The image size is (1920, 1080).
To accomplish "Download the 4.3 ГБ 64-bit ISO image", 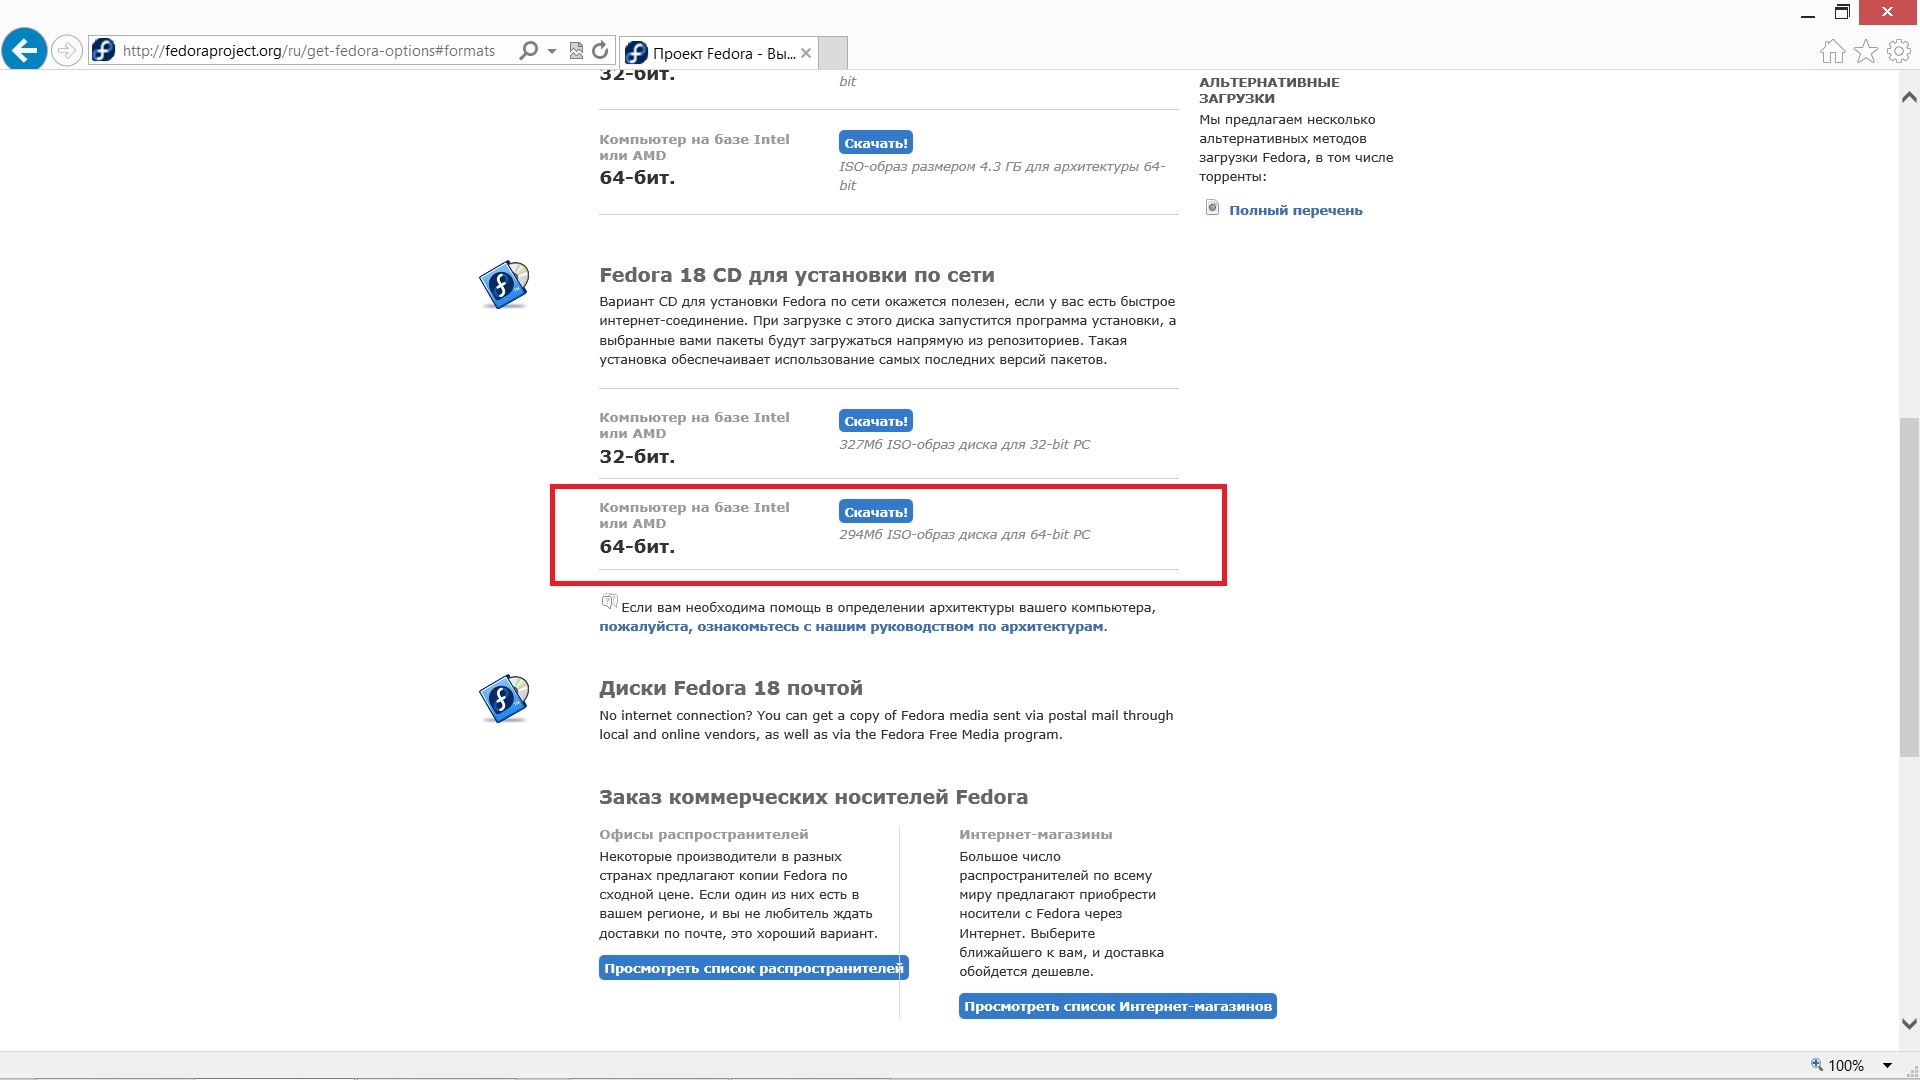I will click(876, 143).
